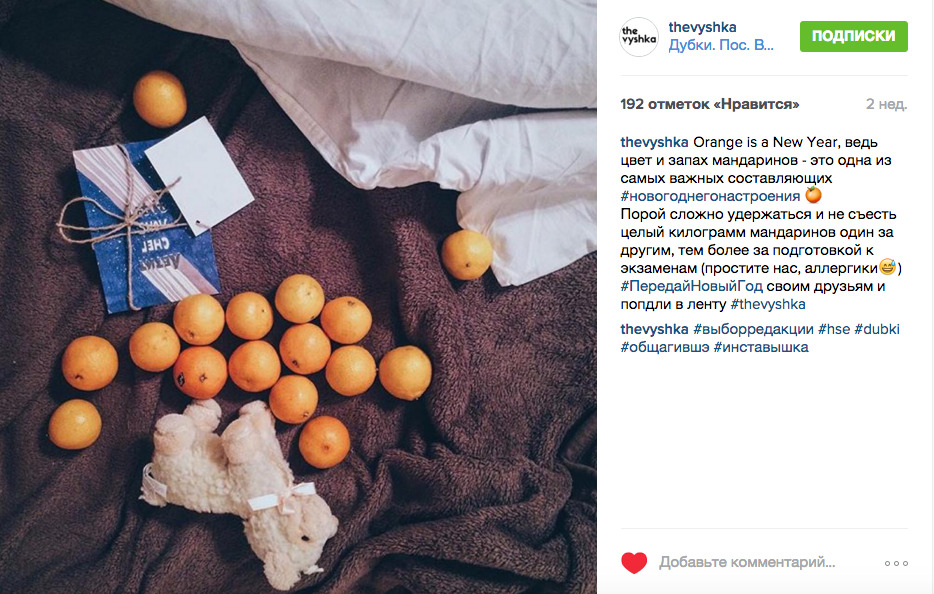Open hashtag #новогоднегонастроения

tap(710, 196)
